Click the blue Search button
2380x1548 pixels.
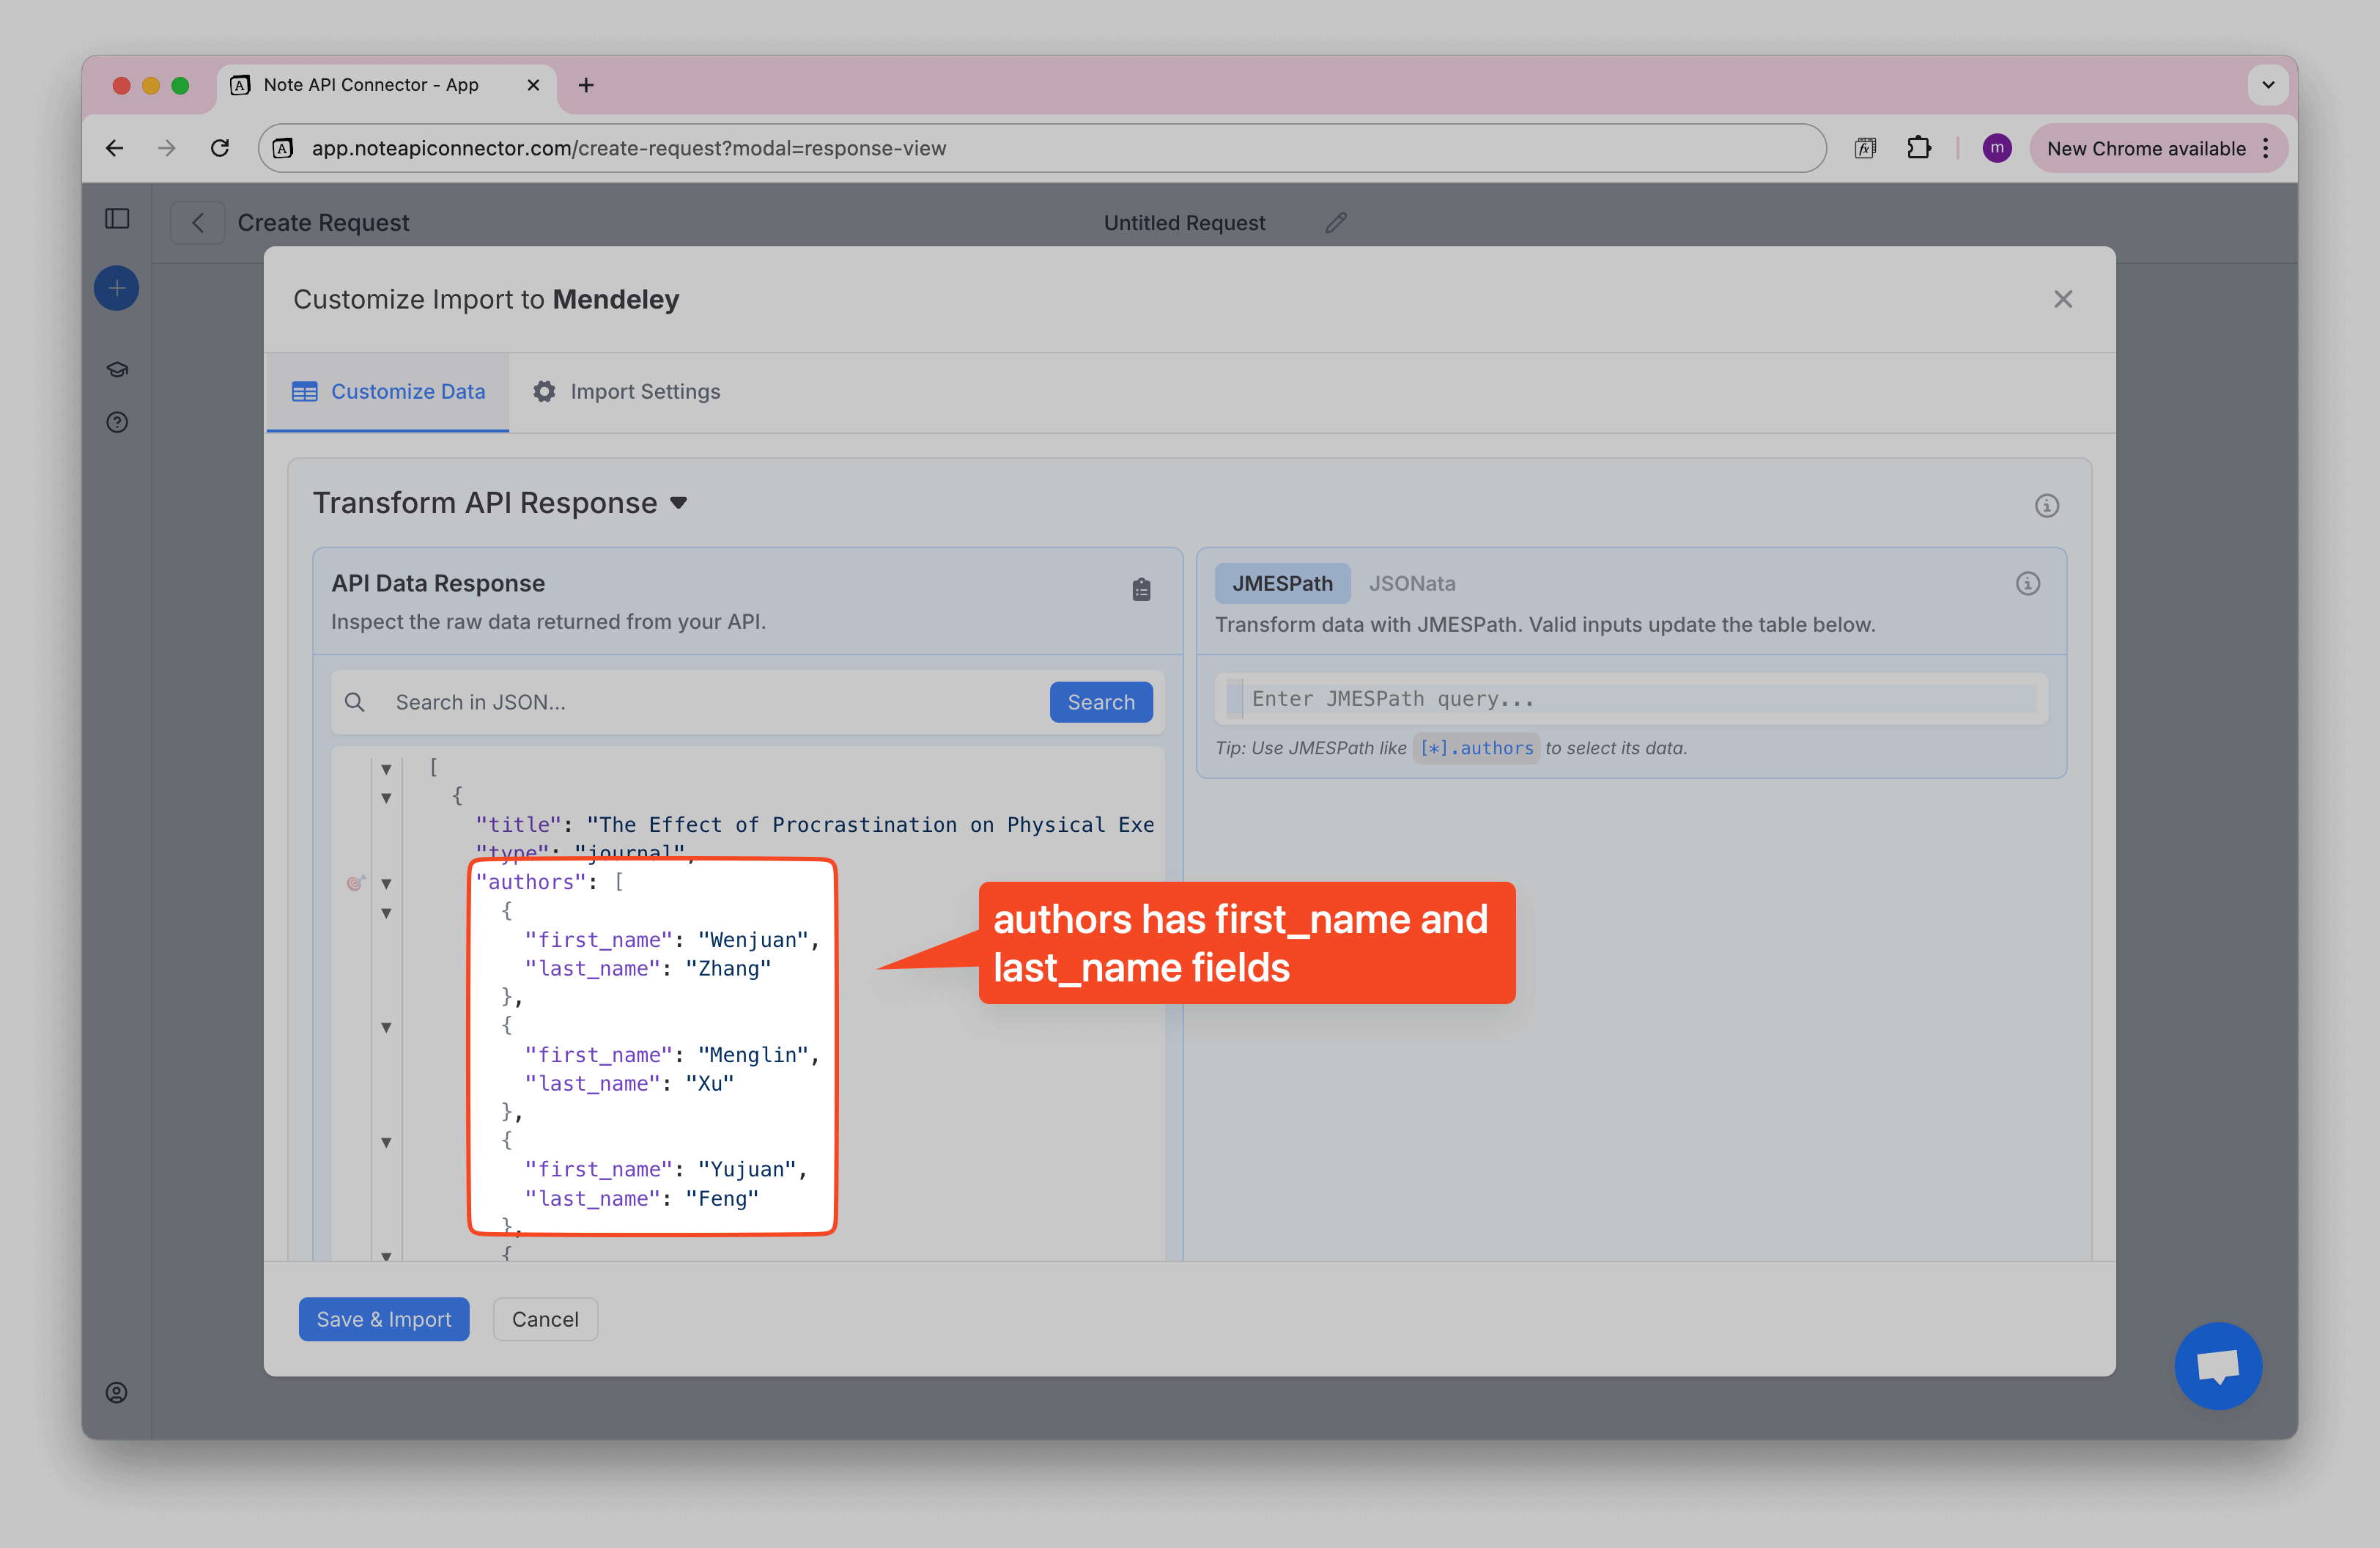point(1101,703)
